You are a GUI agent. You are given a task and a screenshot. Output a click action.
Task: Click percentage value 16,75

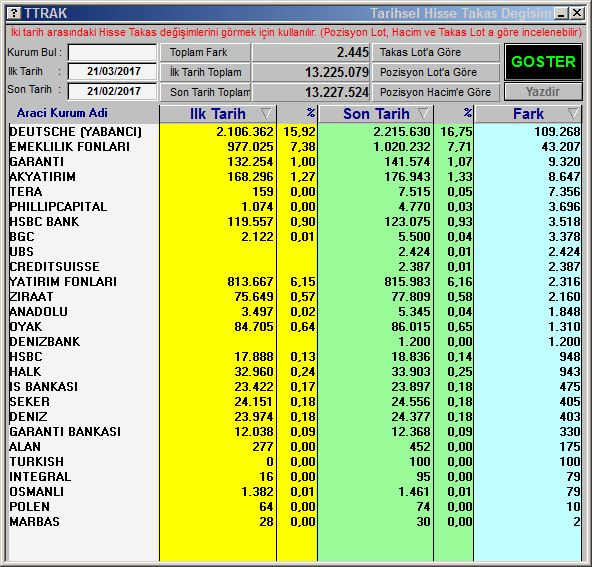[456, 132]
